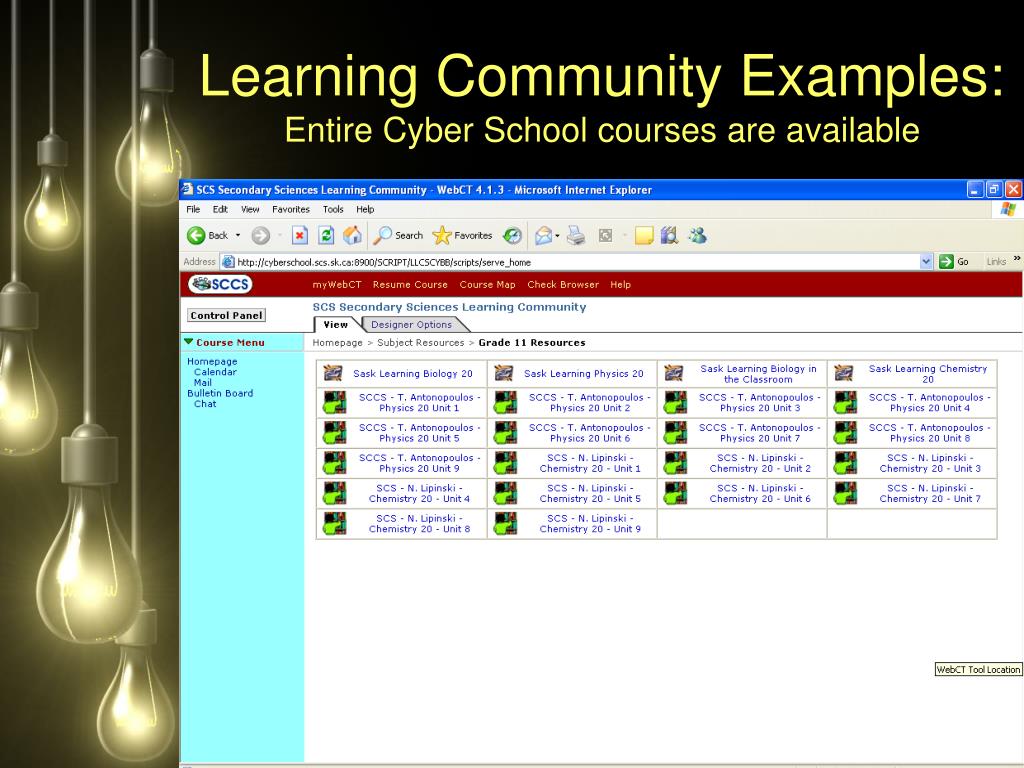Collapse the Course Menu triangle
Screen dimensions: 1024x768
pyautogui.click(x=189, y=342)
